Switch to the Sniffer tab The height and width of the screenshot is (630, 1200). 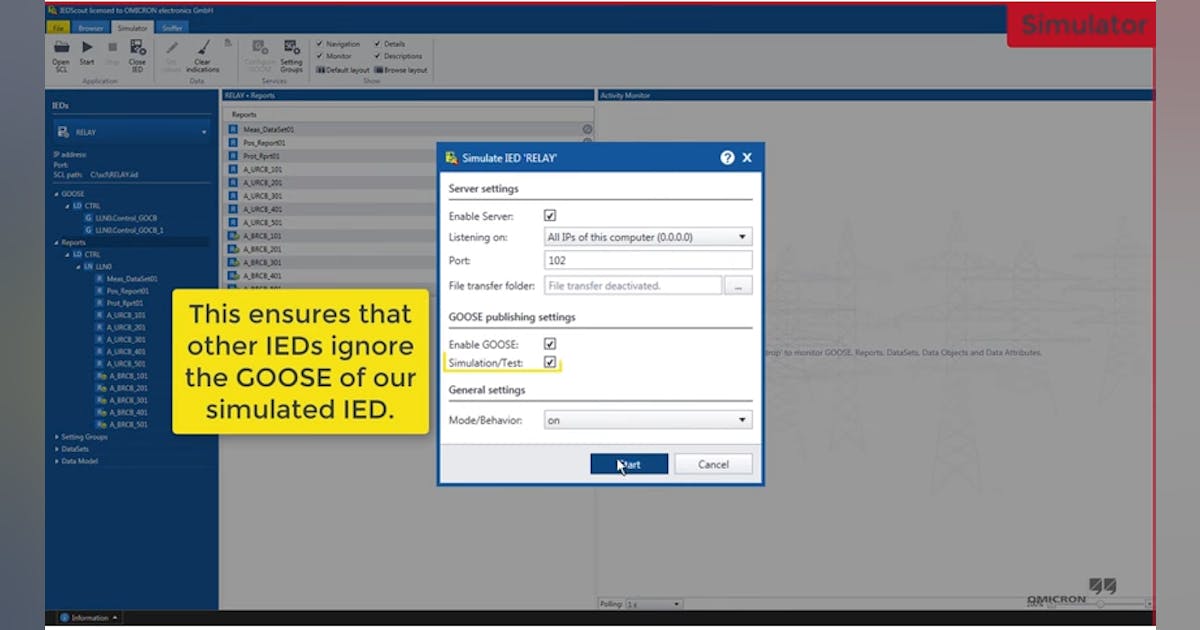tap(173, 28)
